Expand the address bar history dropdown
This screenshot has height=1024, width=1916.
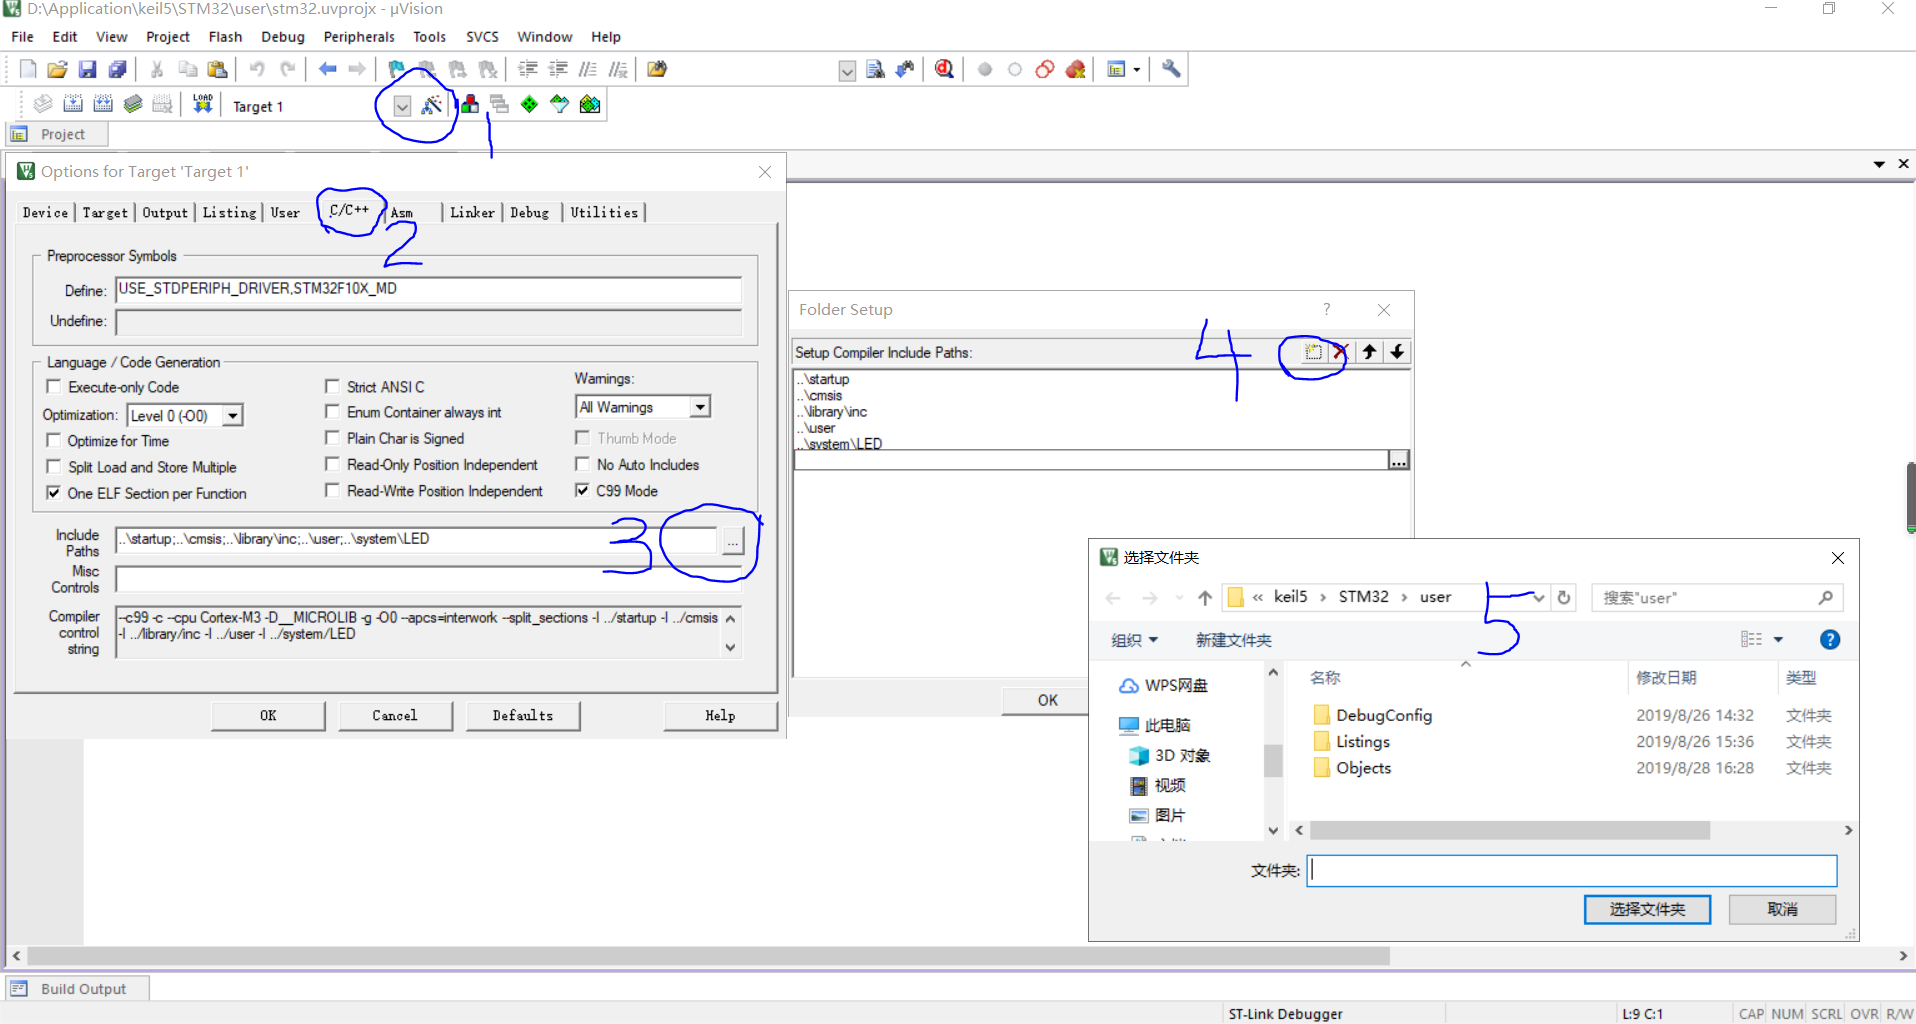point(1538,598)
